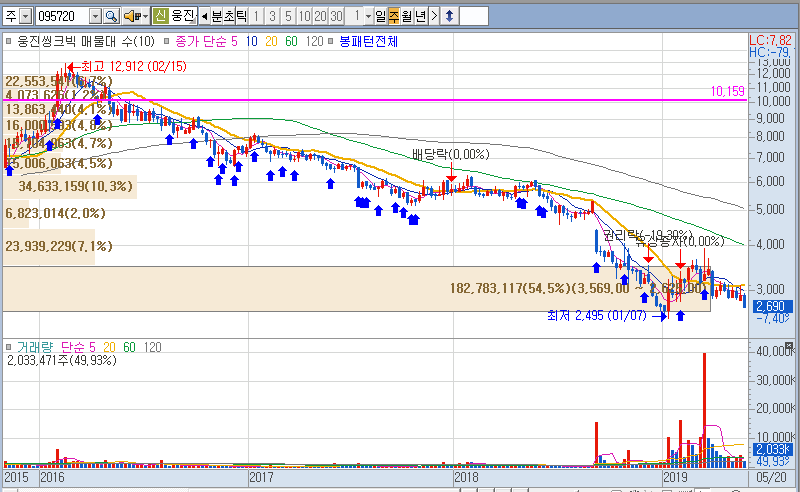Click the magenta 10,159 price line label

(x=728, y=91)
